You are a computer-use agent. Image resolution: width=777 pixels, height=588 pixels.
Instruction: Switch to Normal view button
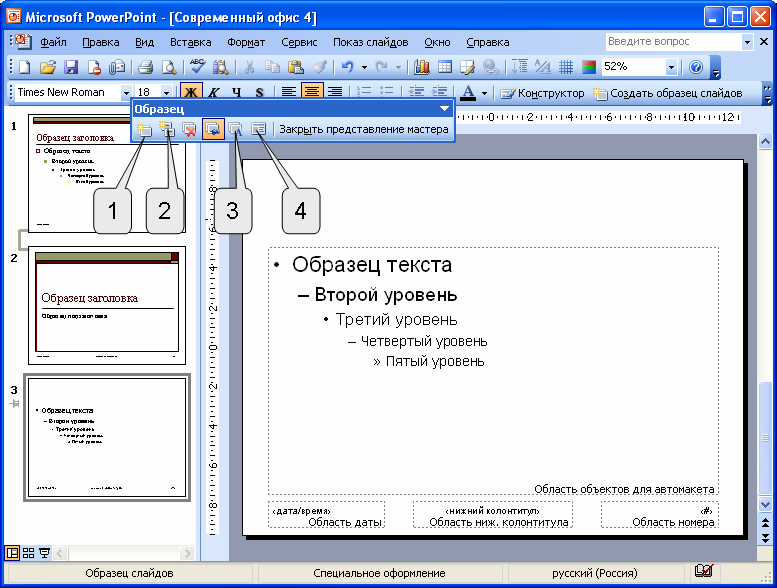tap(12, 553)
